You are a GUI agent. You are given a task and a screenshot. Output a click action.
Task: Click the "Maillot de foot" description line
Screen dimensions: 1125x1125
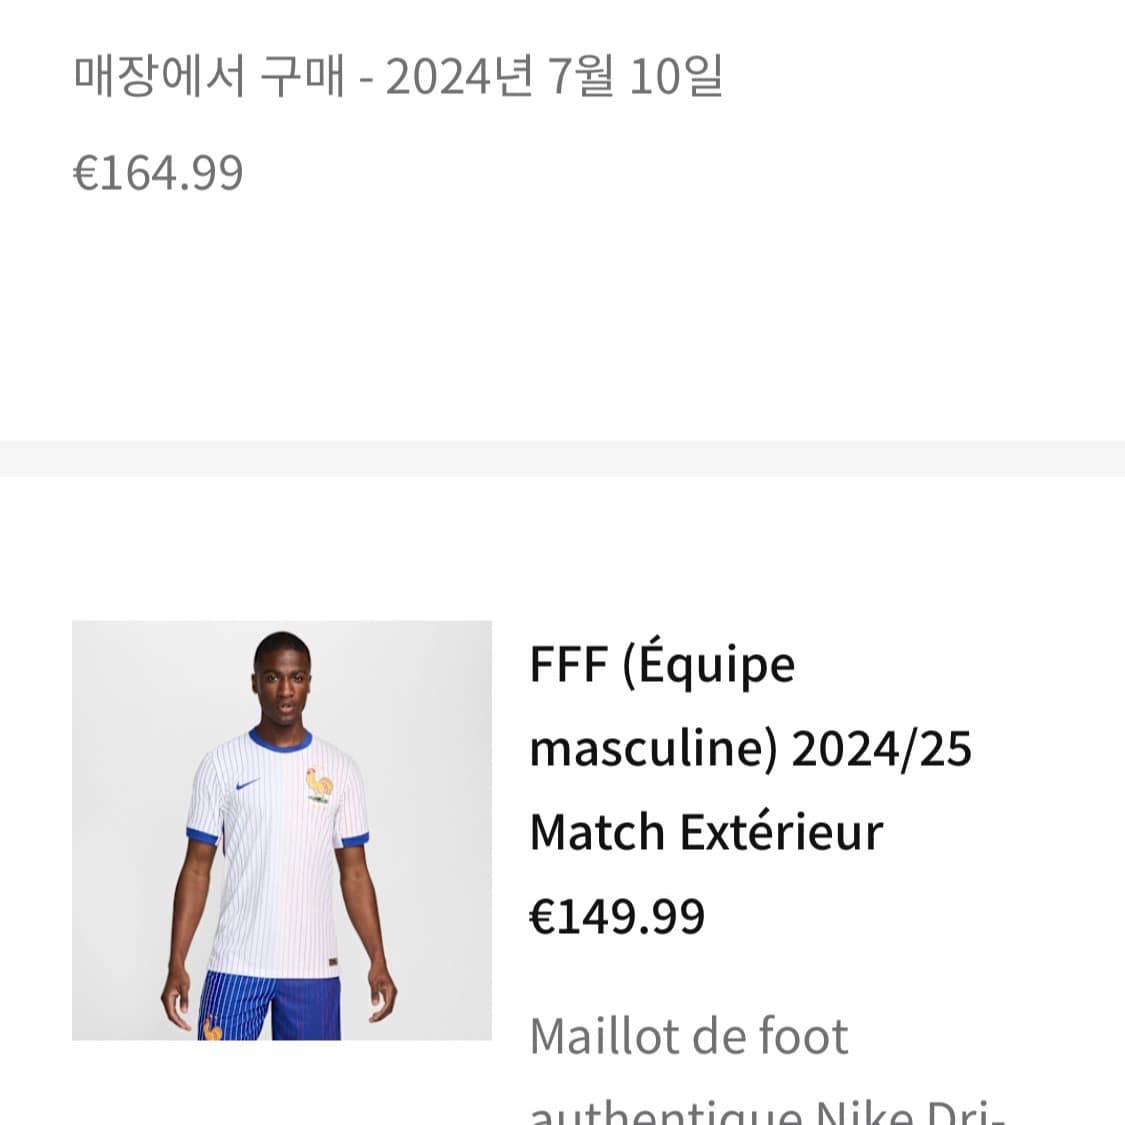tap(688, 1036)
